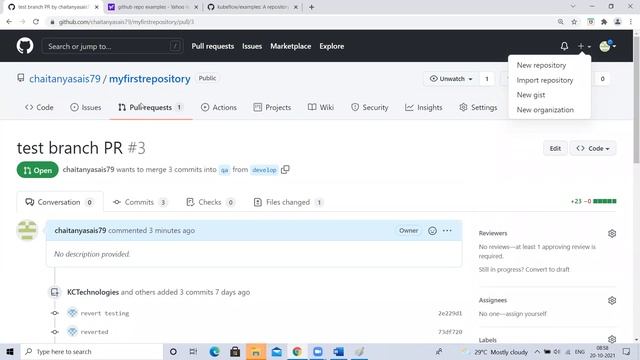The width and height of the screenshot is (640, 360).
Task: Open Issues in top navigation
Action: (x=252, y=46)
